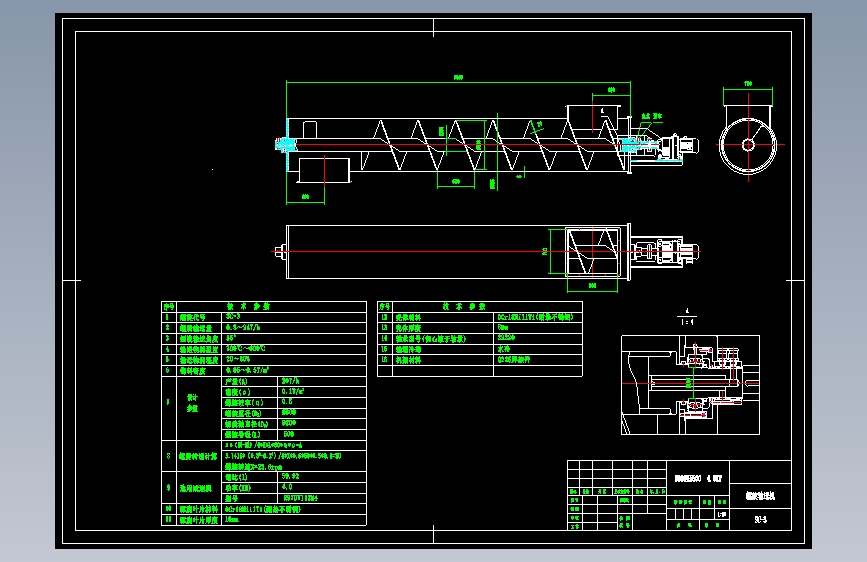This screenshot has height=562, width=867.
Task: Select the conveyor top plan view
Action: (487, 252)
